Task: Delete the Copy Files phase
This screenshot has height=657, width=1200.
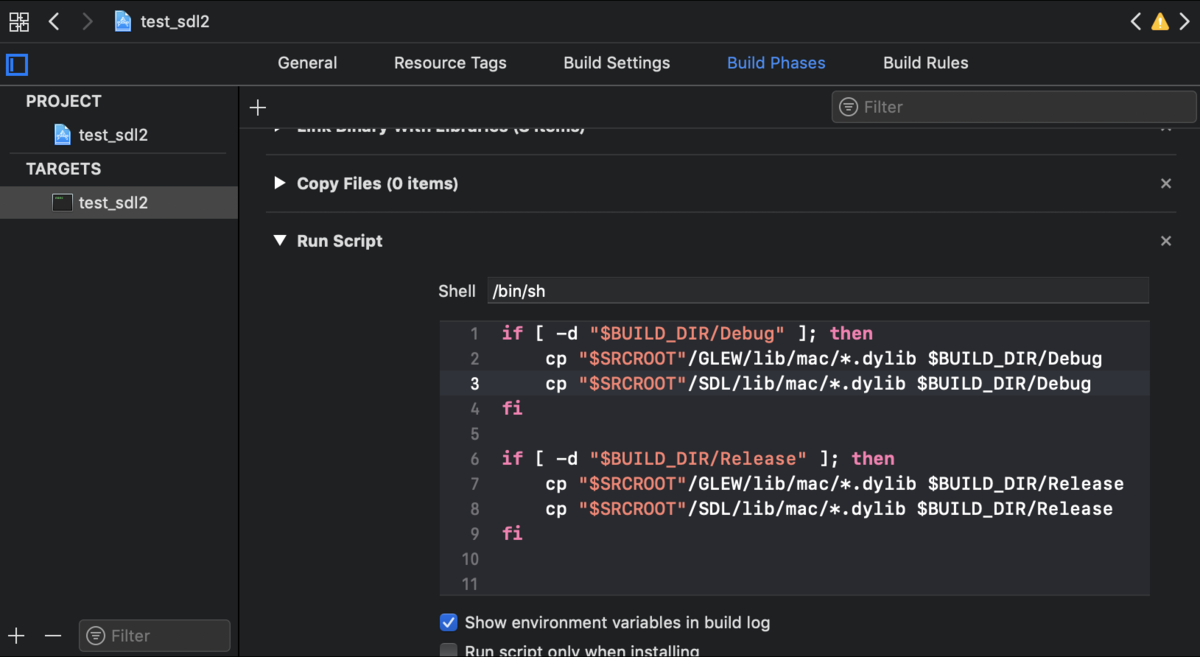Action: [1165, 184]
